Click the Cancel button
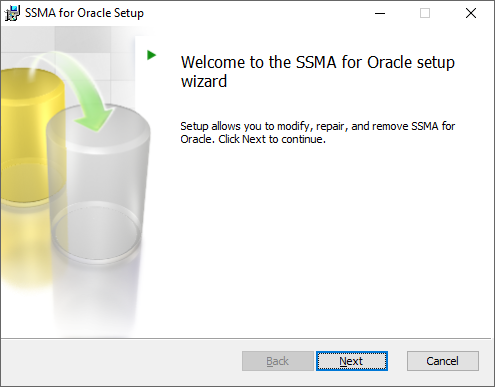This screenshot has width=495, height=387. pos(443,361)
